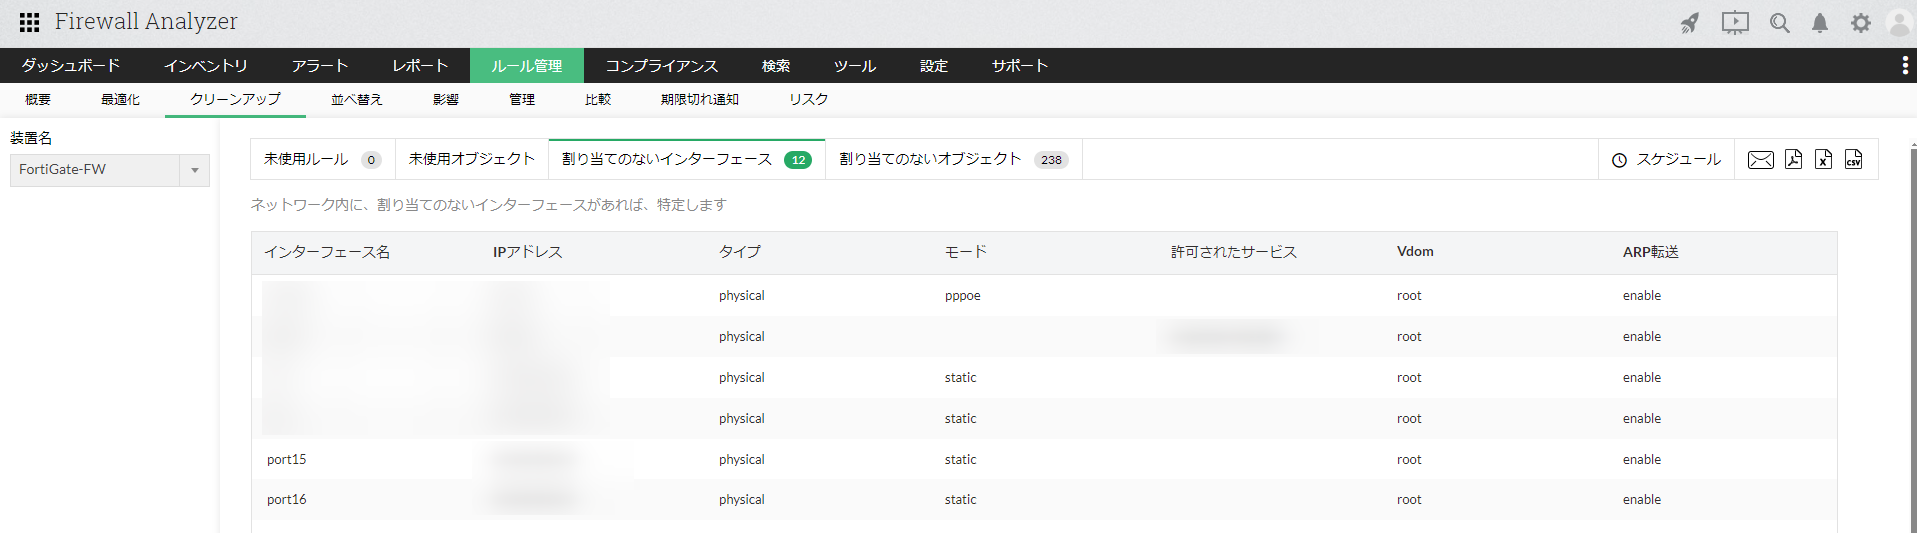Screen dimensions: 1917x533
Task: Open the alerts bell icon
Action: [x=1820, y=23]
